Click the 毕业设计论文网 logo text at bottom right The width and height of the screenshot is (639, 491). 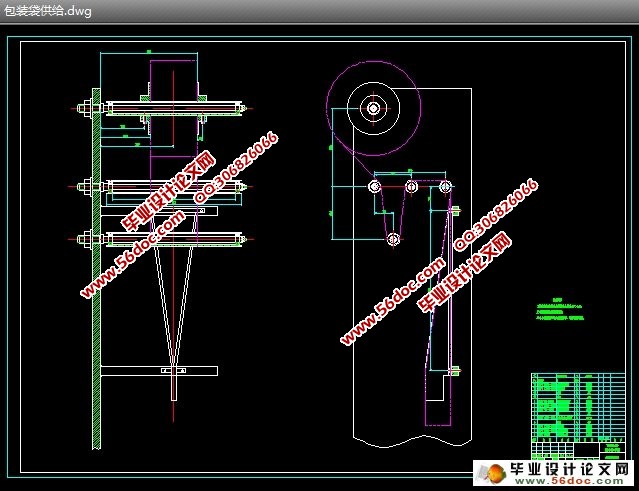click(570, 467)
